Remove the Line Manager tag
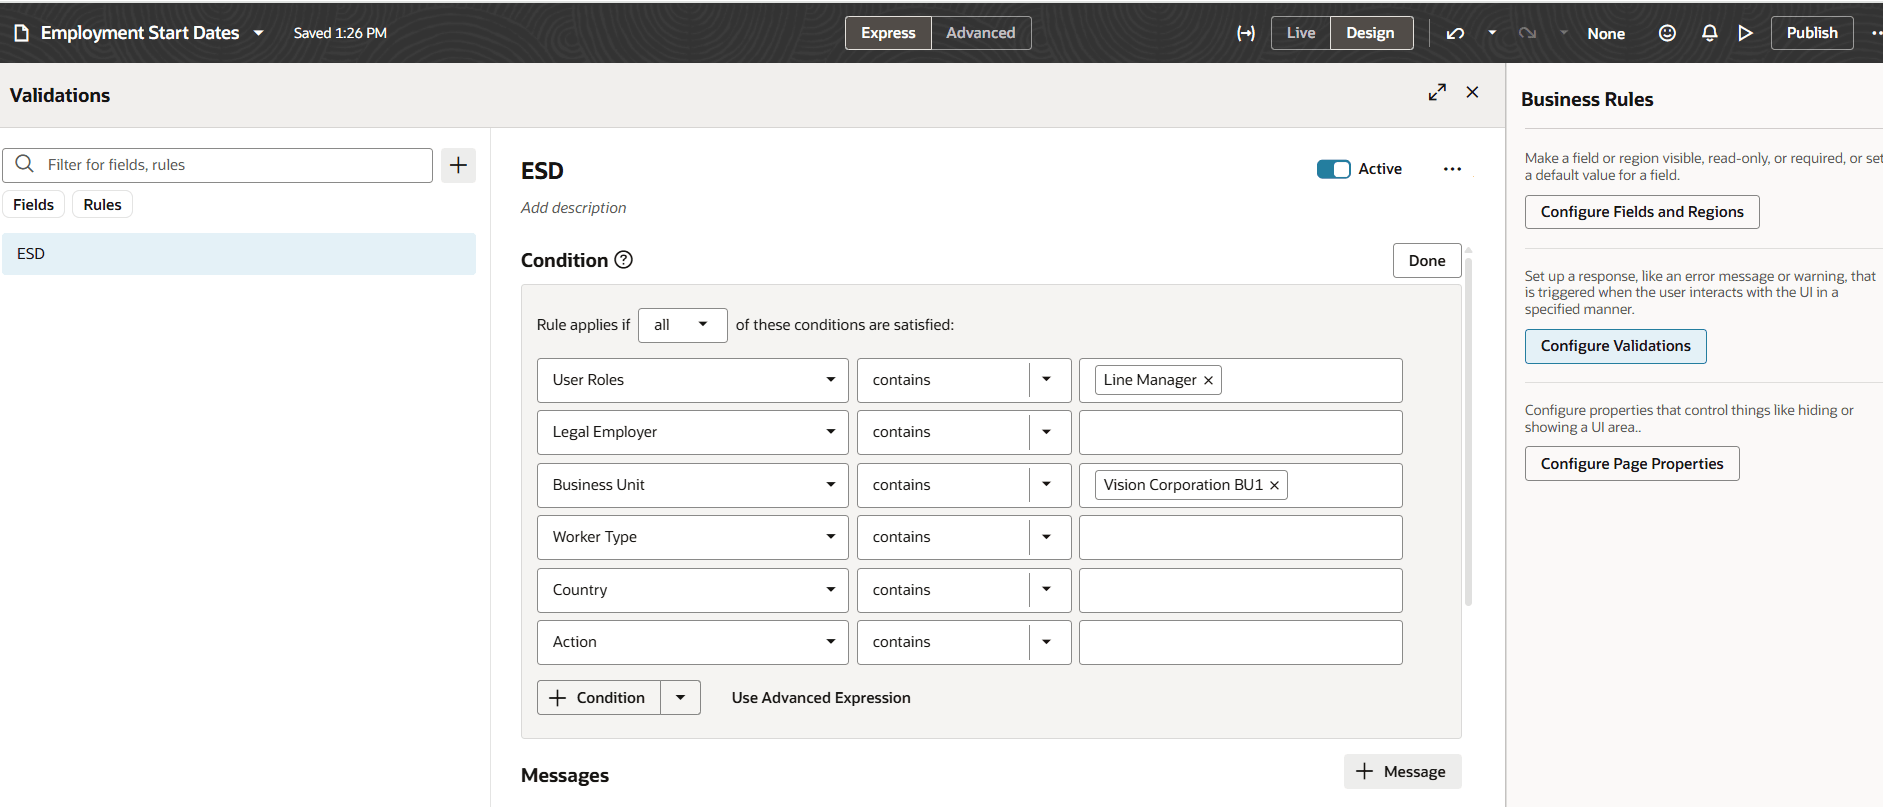Viewport: 1883px width, 807px height. pyautogui.click(x=1208, y=381)
